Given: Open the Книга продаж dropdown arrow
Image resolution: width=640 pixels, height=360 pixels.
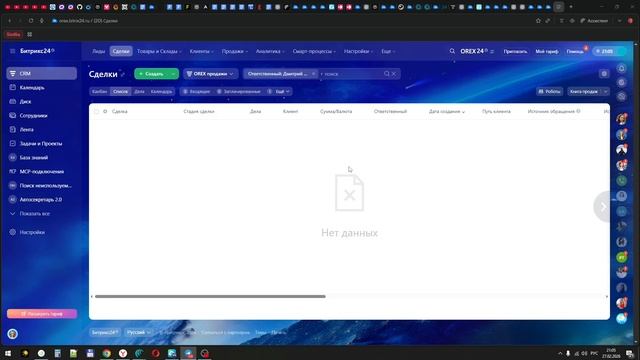Looking at the screenshot, I should click(x=605, y=91).
